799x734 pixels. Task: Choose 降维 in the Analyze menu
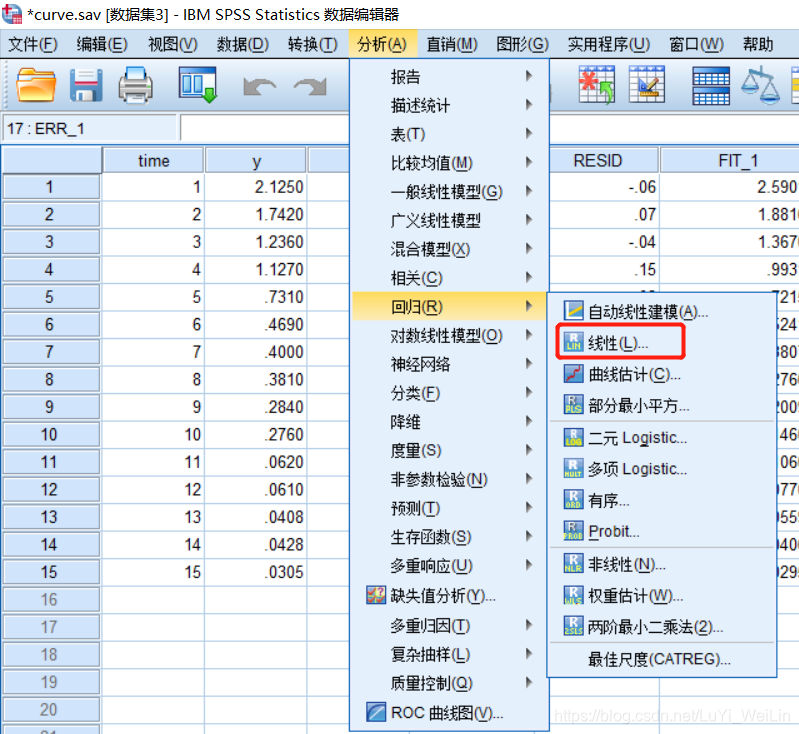pyautogui.click(x=449, y=422)
